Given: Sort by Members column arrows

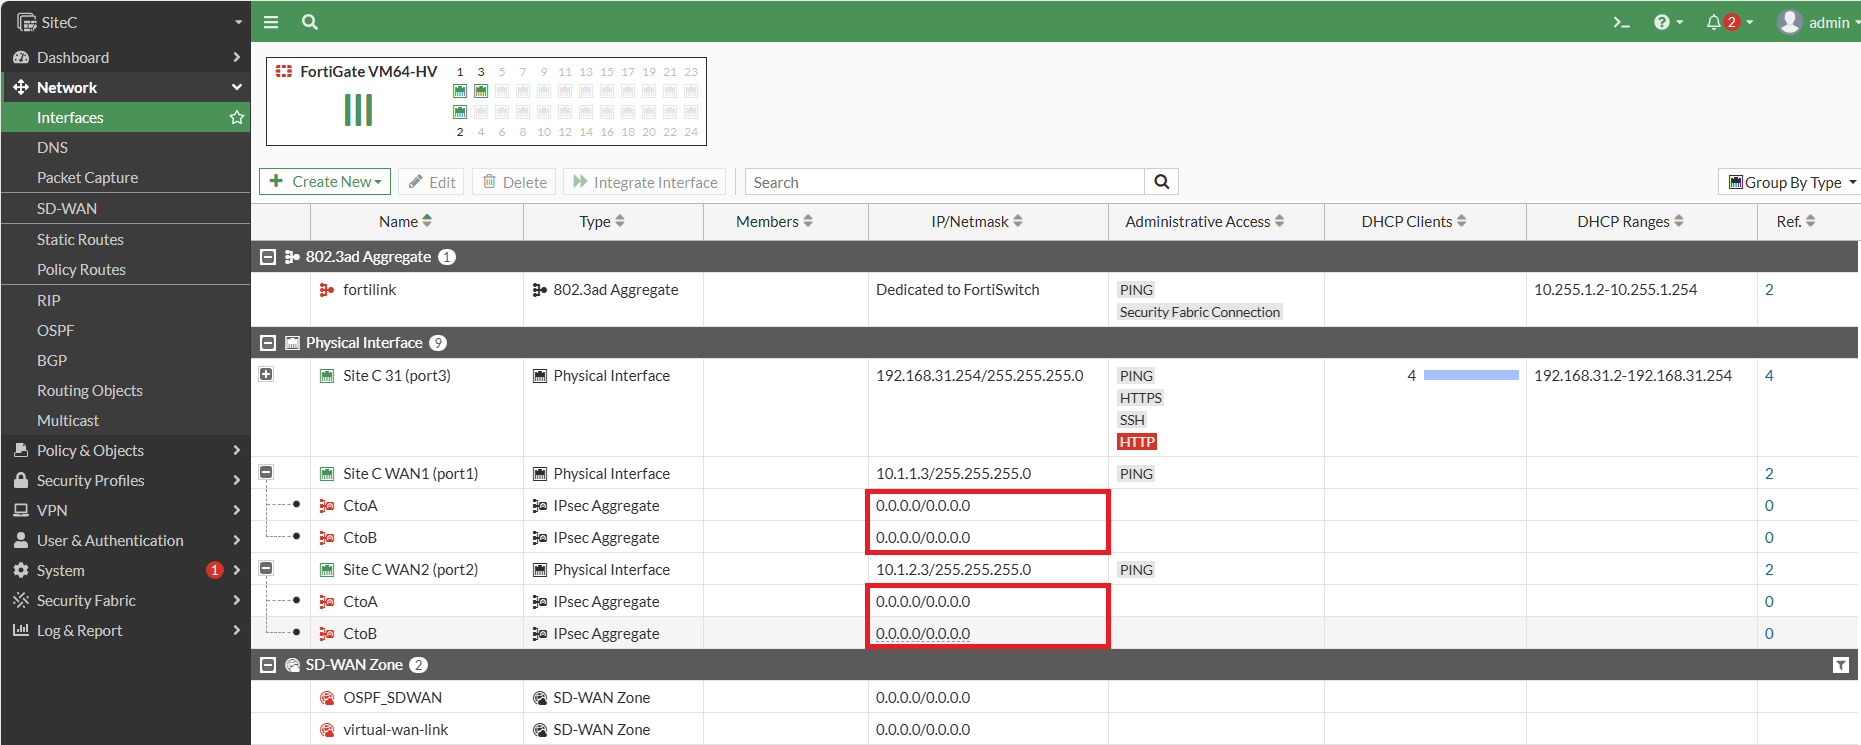Looking at the screenshot, I should pyautogui.click(x=808, y=221).
